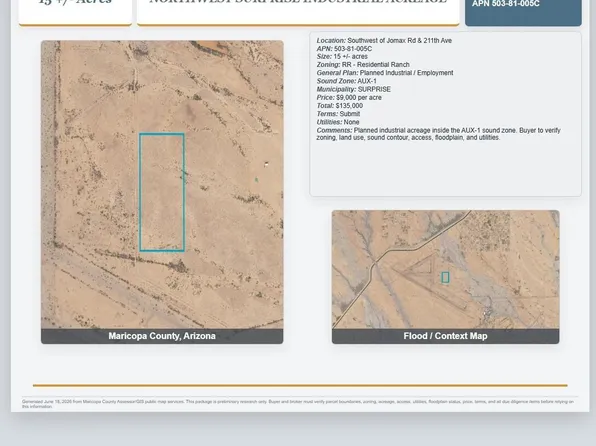
Task: Click the 'APN: 503-81-005C' detail line
Action: pyautogui.click(x=344, y=49)
